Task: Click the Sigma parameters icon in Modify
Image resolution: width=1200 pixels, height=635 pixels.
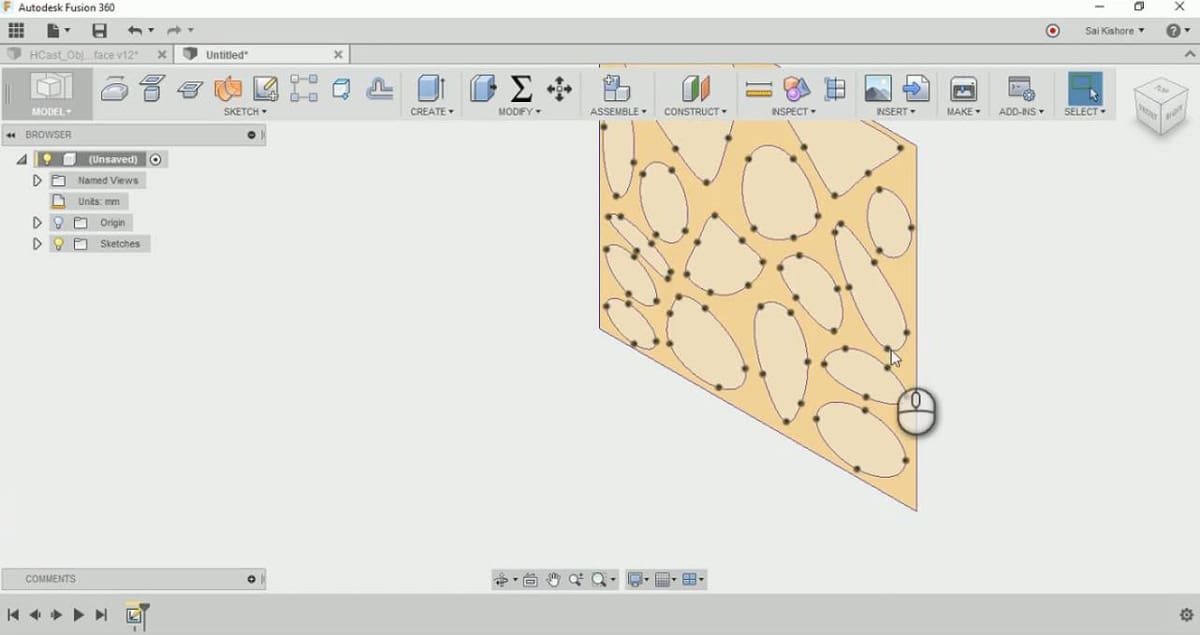Action: (521, 89)
